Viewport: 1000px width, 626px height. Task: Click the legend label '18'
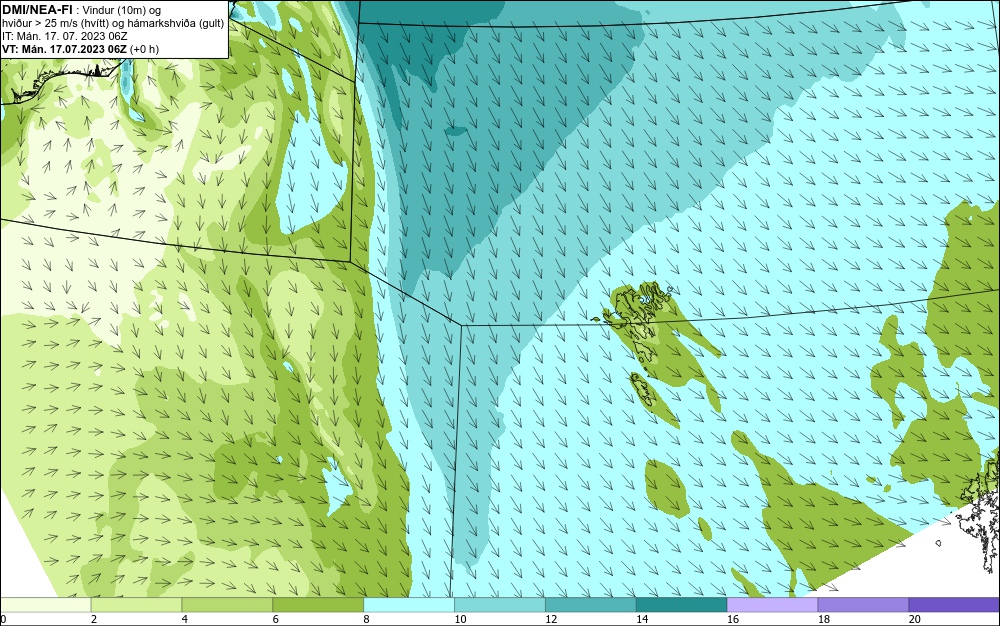823,619
